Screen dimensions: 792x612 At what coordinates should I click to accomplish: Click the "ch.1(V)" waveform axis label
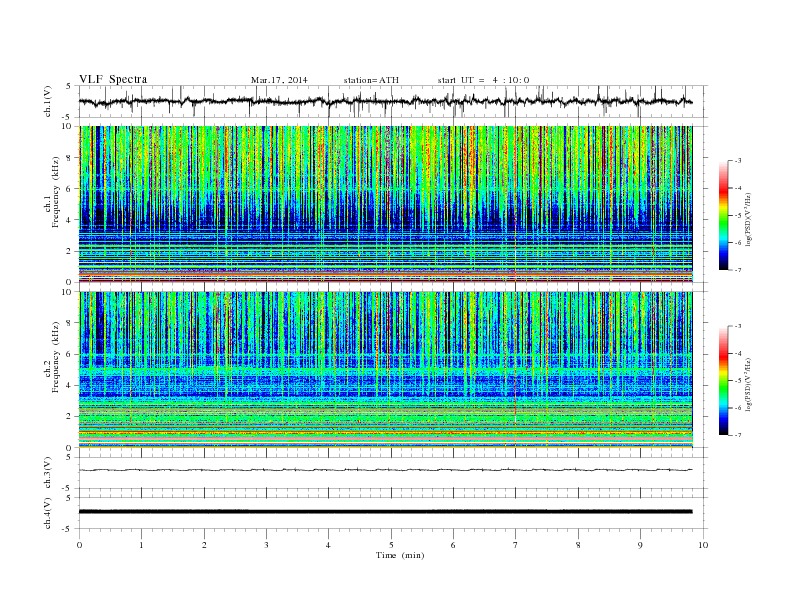tap(47, 101)
